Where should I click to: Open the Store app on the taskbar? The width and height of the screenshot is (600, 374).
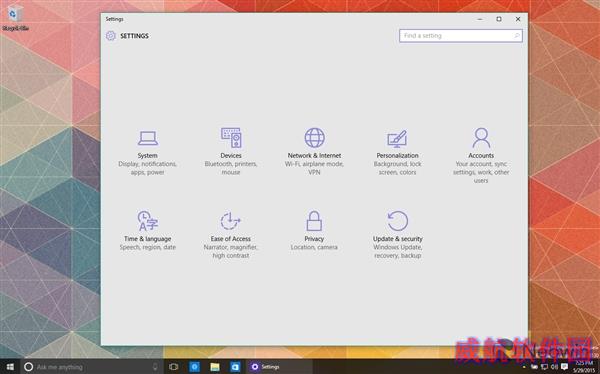pyautogui.click(x=235, y=367)
